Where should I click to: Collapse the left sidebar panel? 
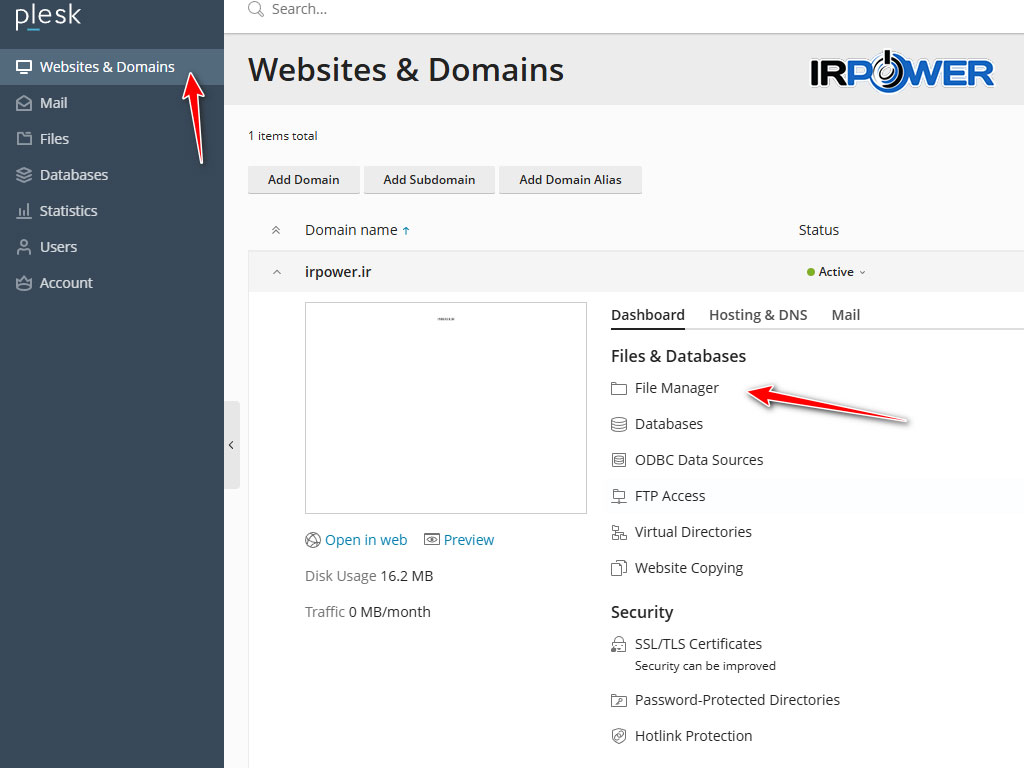(231, 445)
